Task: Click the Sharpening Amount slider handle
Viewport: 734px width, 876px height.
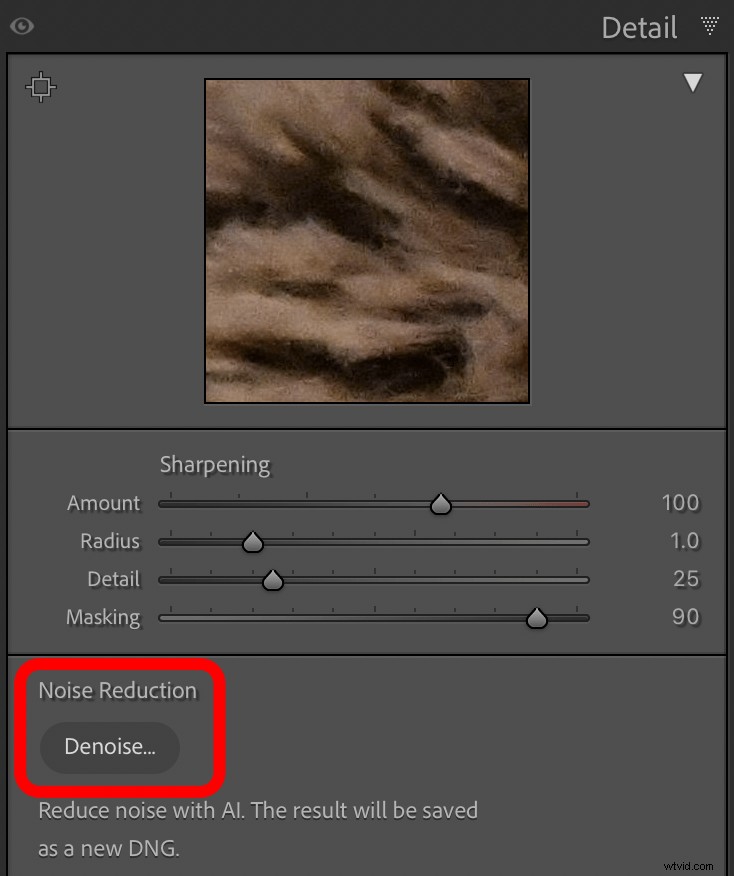Action: coord(441,504)
